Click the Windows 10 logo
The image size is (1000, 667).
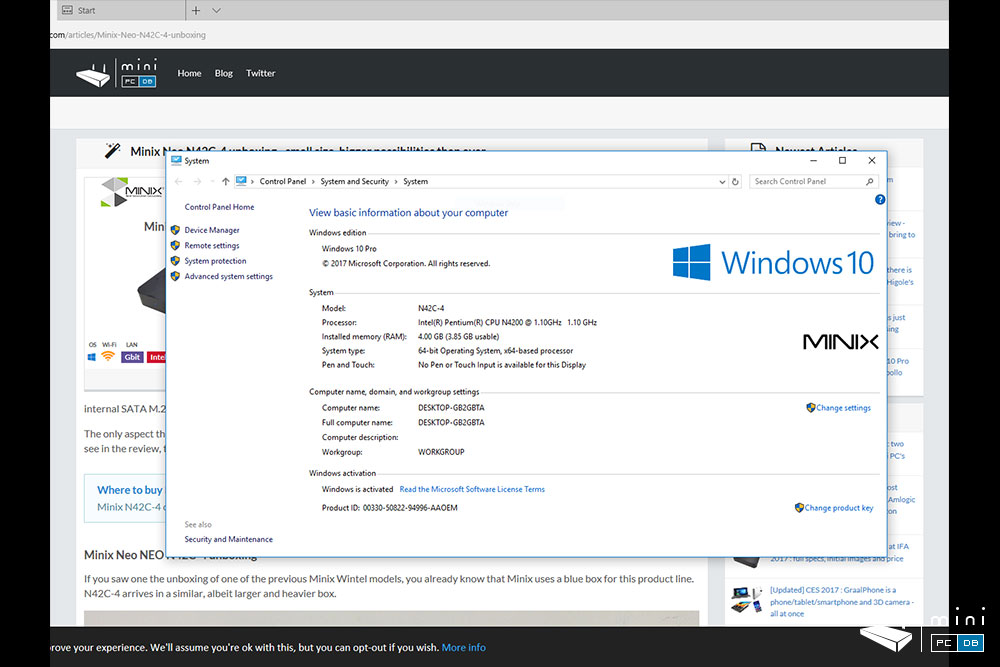click(773, 262)
